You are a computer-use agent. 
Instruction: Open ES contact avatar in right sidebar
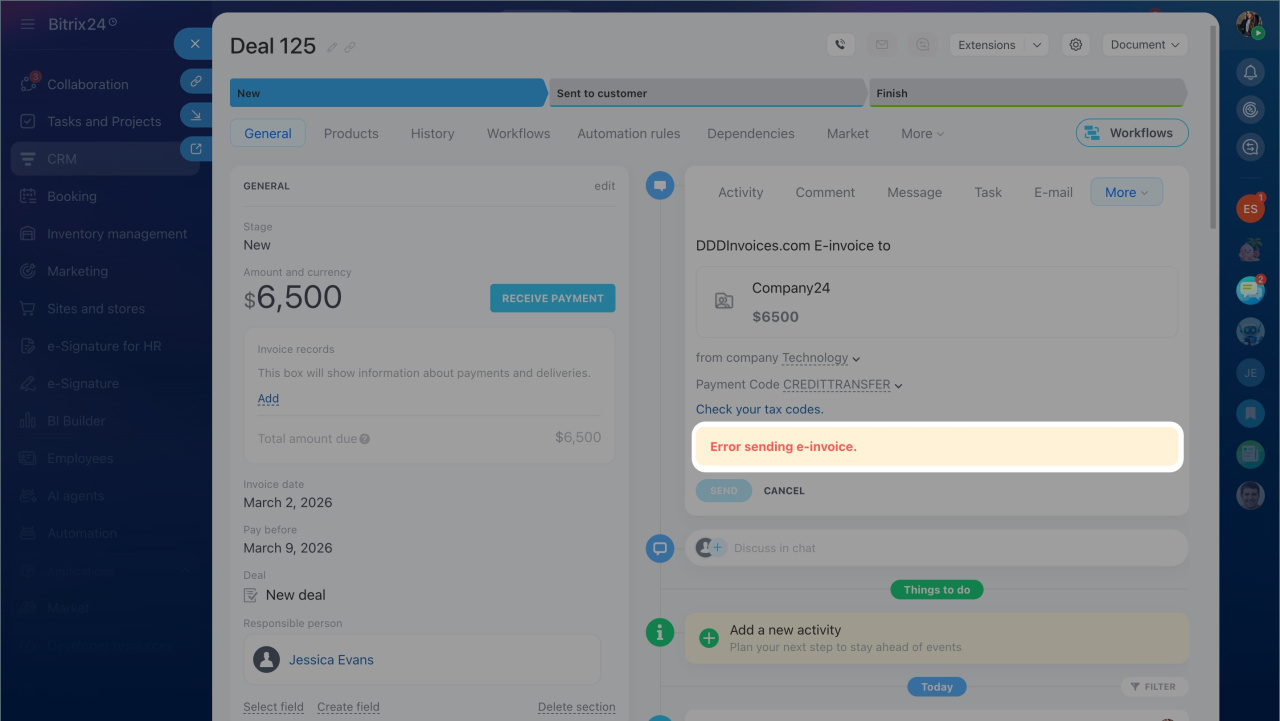tap(1250, 209)
